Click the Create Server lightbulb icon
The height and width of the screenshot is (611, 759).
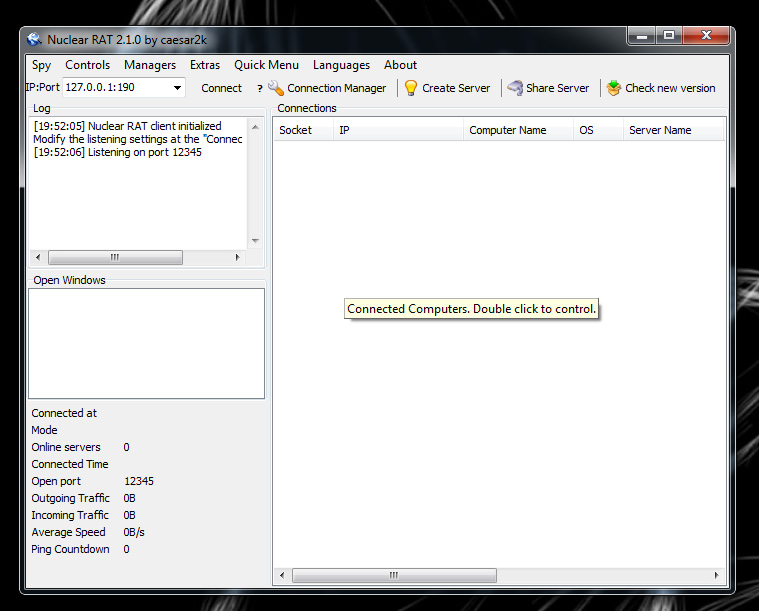coord(411,88)
